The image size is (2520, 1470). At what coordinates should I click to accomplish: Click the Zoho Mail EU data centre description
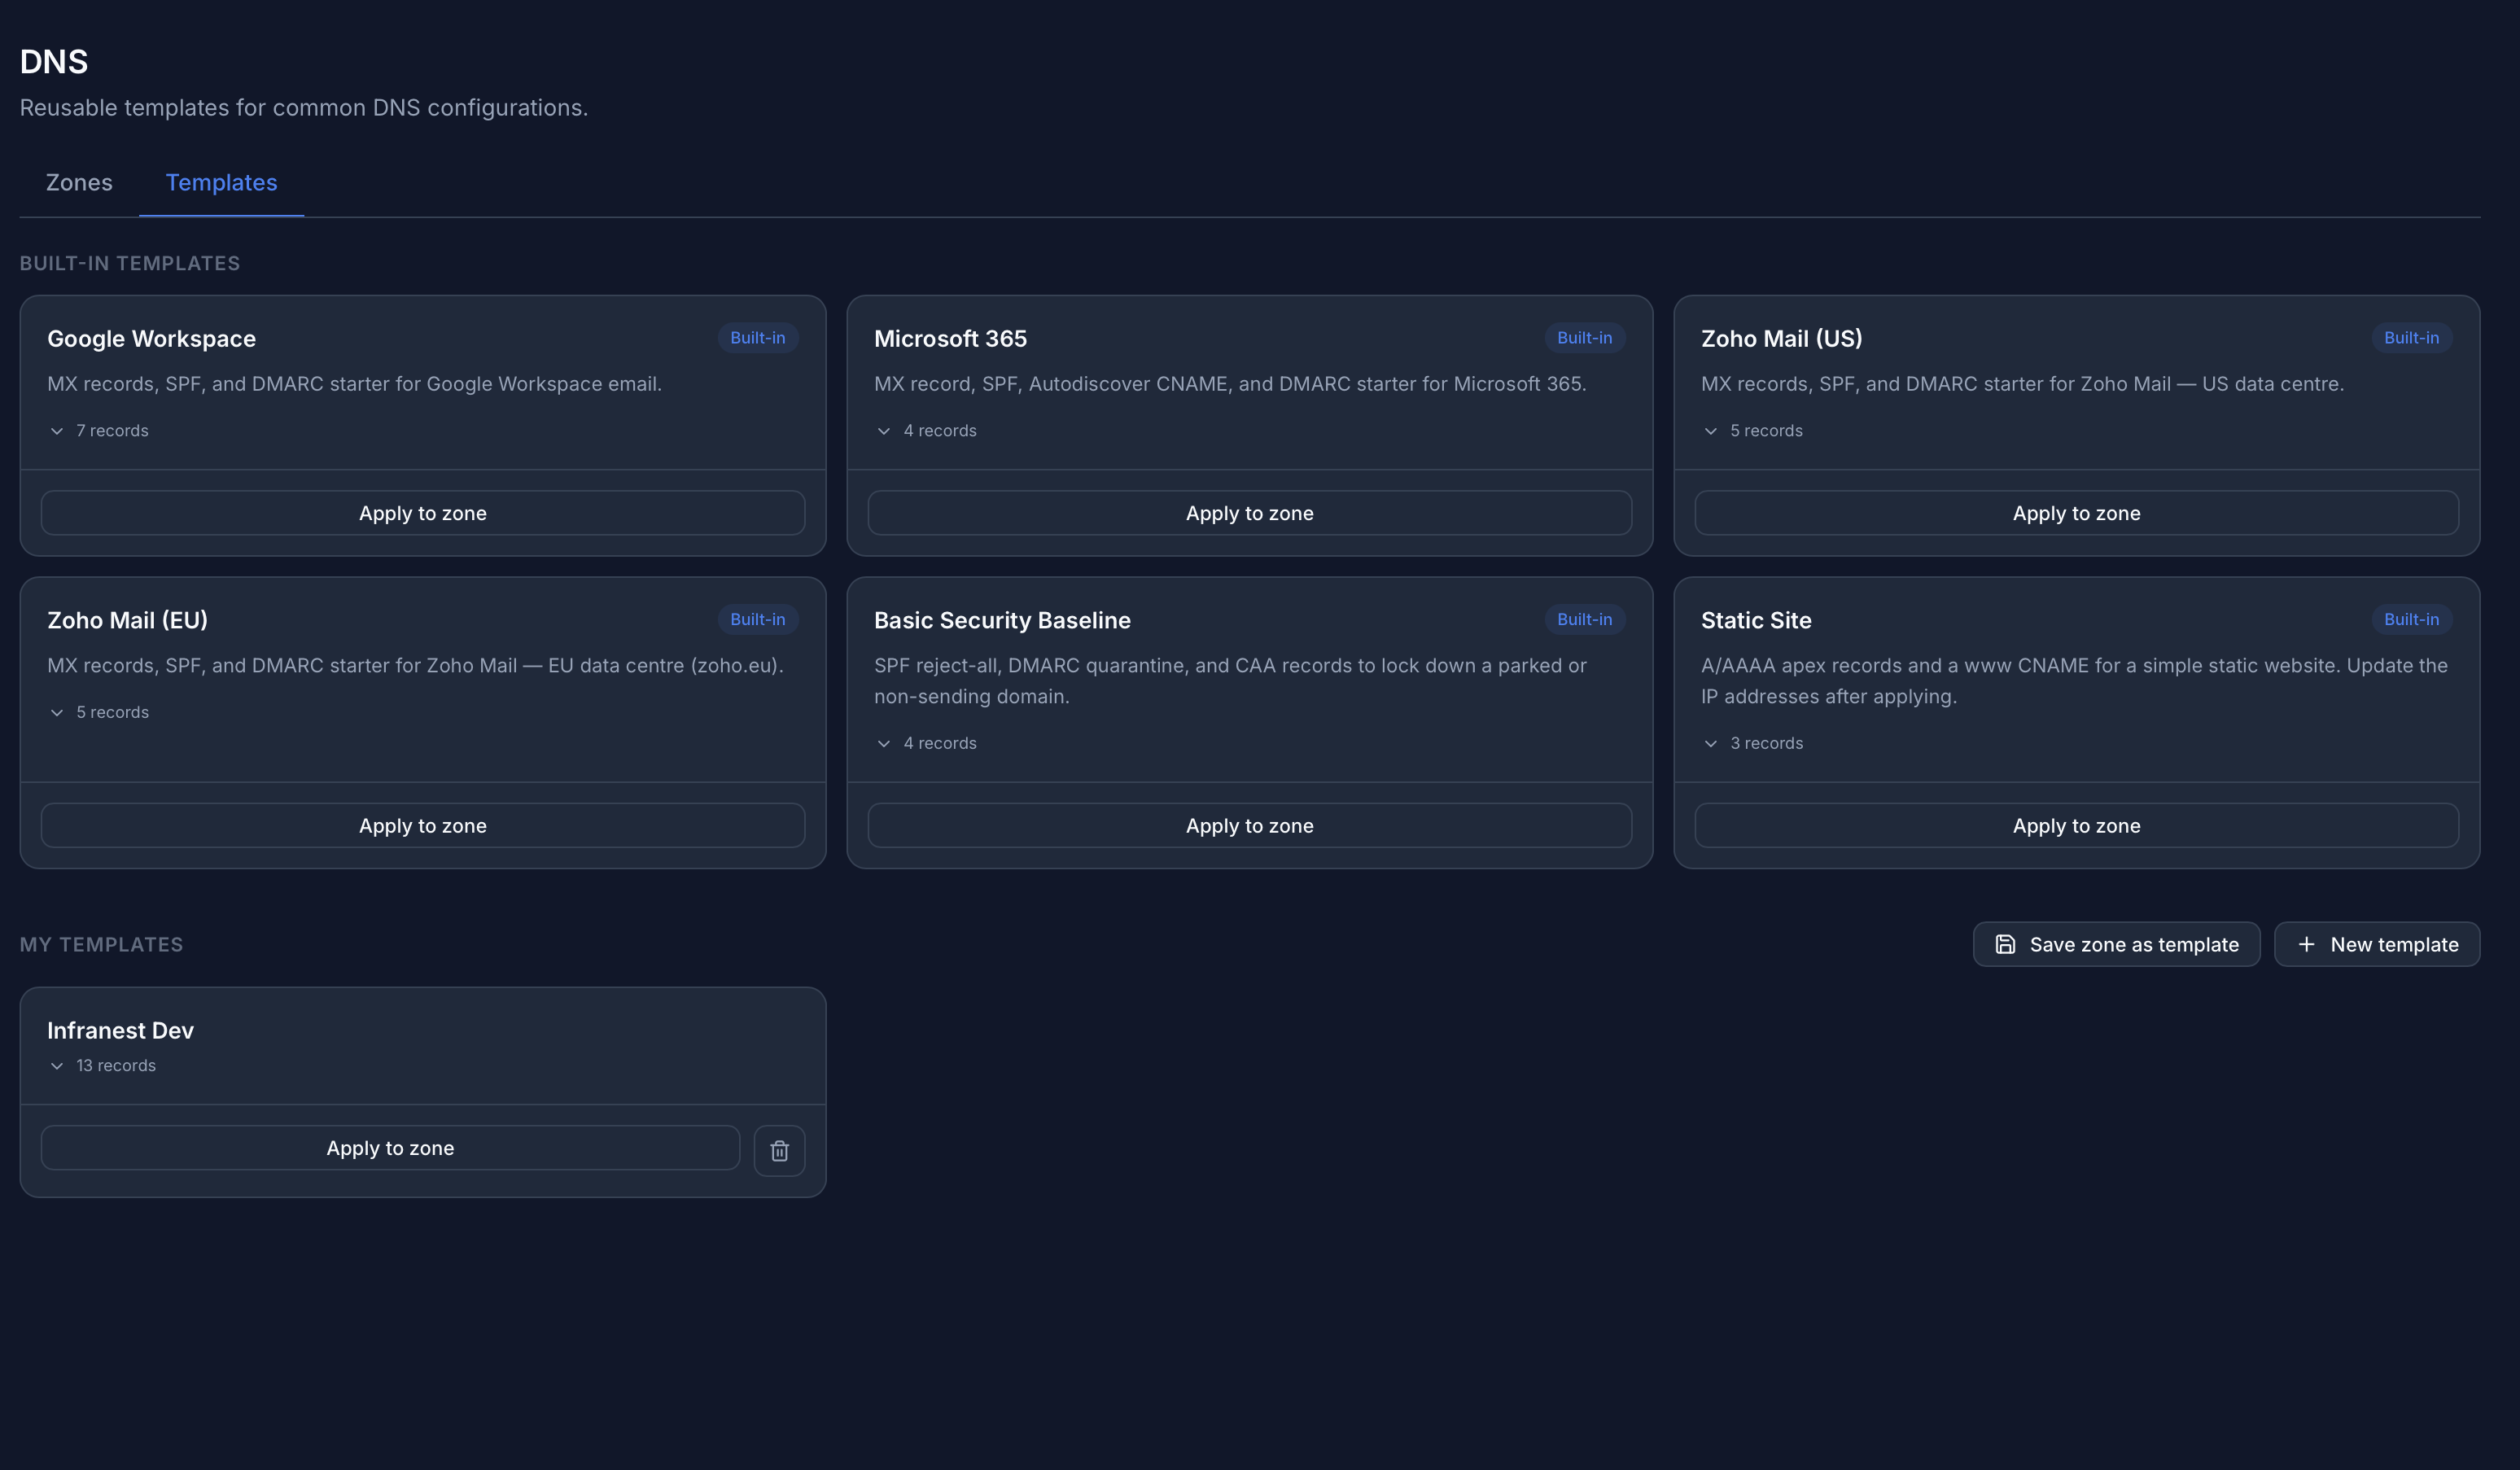415,665
